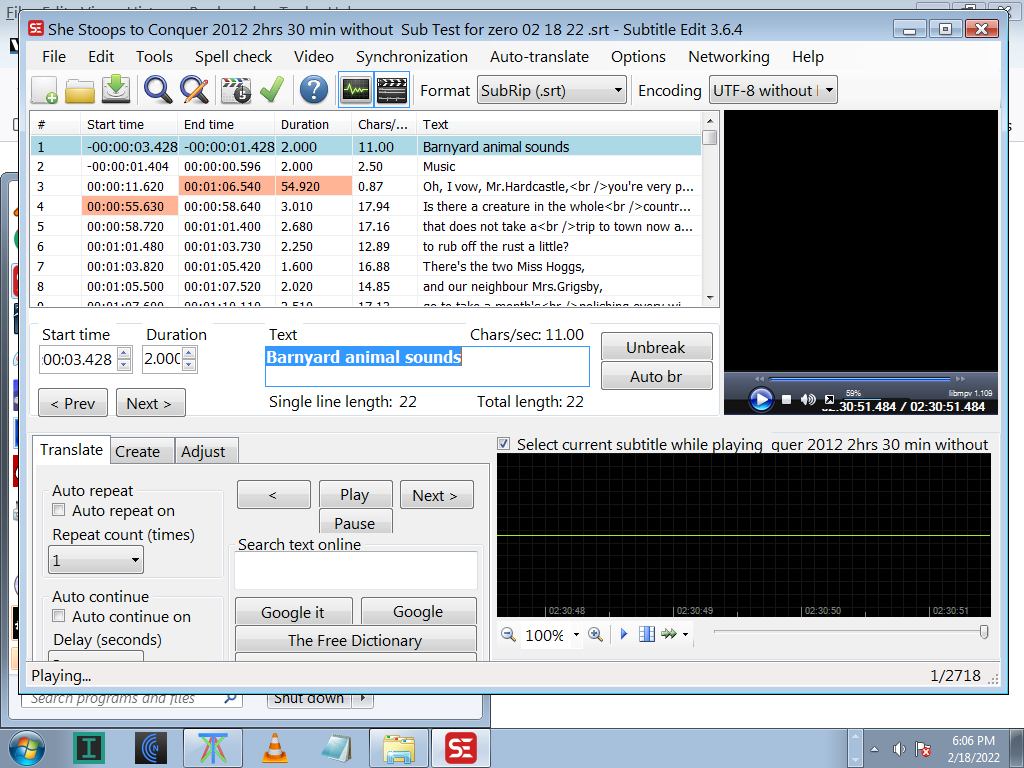Screen dimensions: 1024x768
Task: Open the Format SubRip dropdown
Action: click(x=552, y=90)
